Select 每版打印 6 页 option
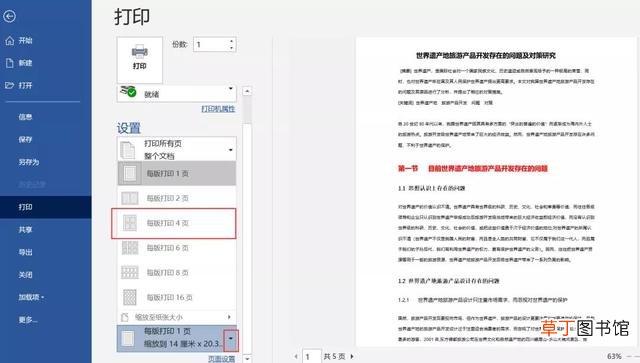Viewport: 640px width, 363px height. click(x=176, y=248)
